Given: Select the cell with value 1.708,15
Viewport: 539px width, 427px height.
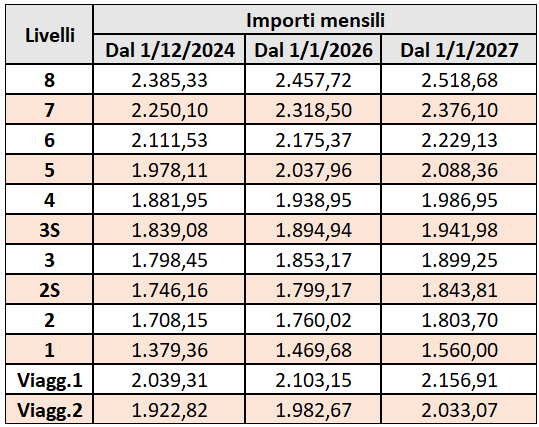Looking at the screenshot, I should [x=169, y=319].
